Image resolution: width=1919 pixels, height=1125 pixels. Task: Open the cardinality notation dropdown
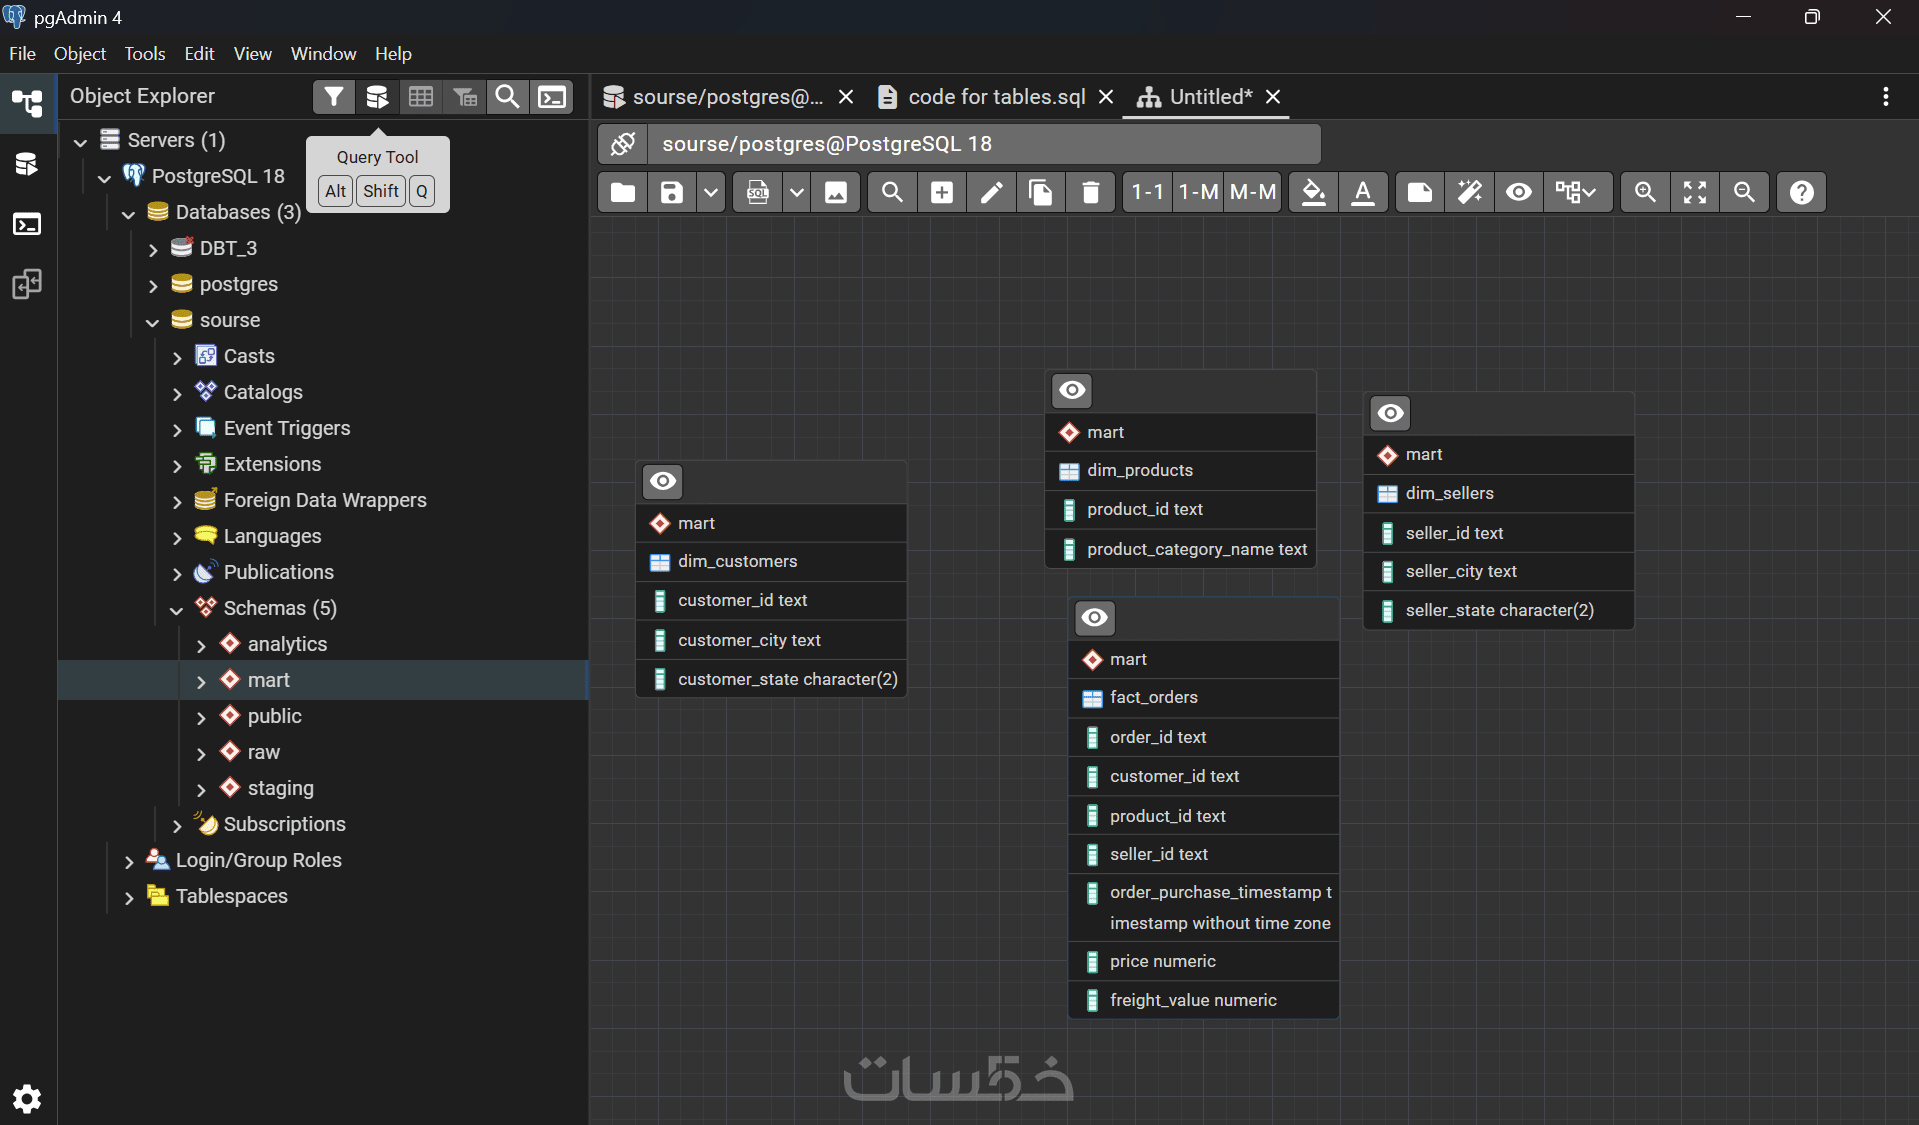(x=1577, y=192)
